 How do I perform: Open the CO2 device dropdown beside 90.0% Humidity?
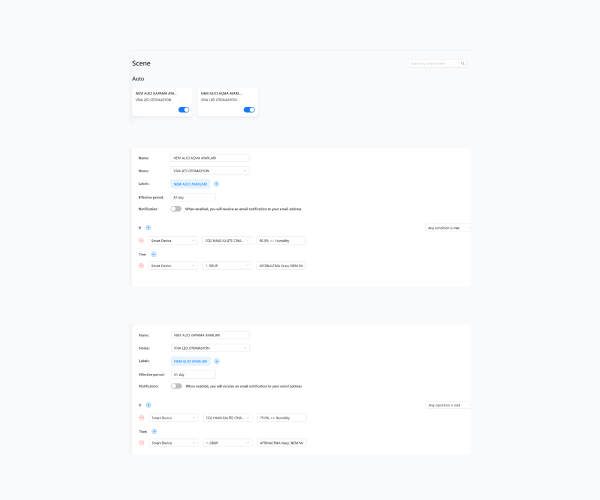point(227,241)
